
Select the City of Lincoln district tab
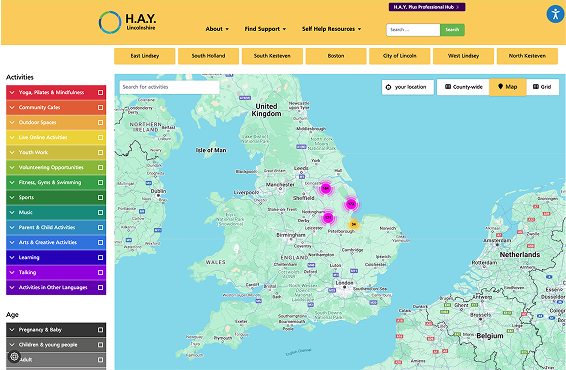click(x=400, y=56)
